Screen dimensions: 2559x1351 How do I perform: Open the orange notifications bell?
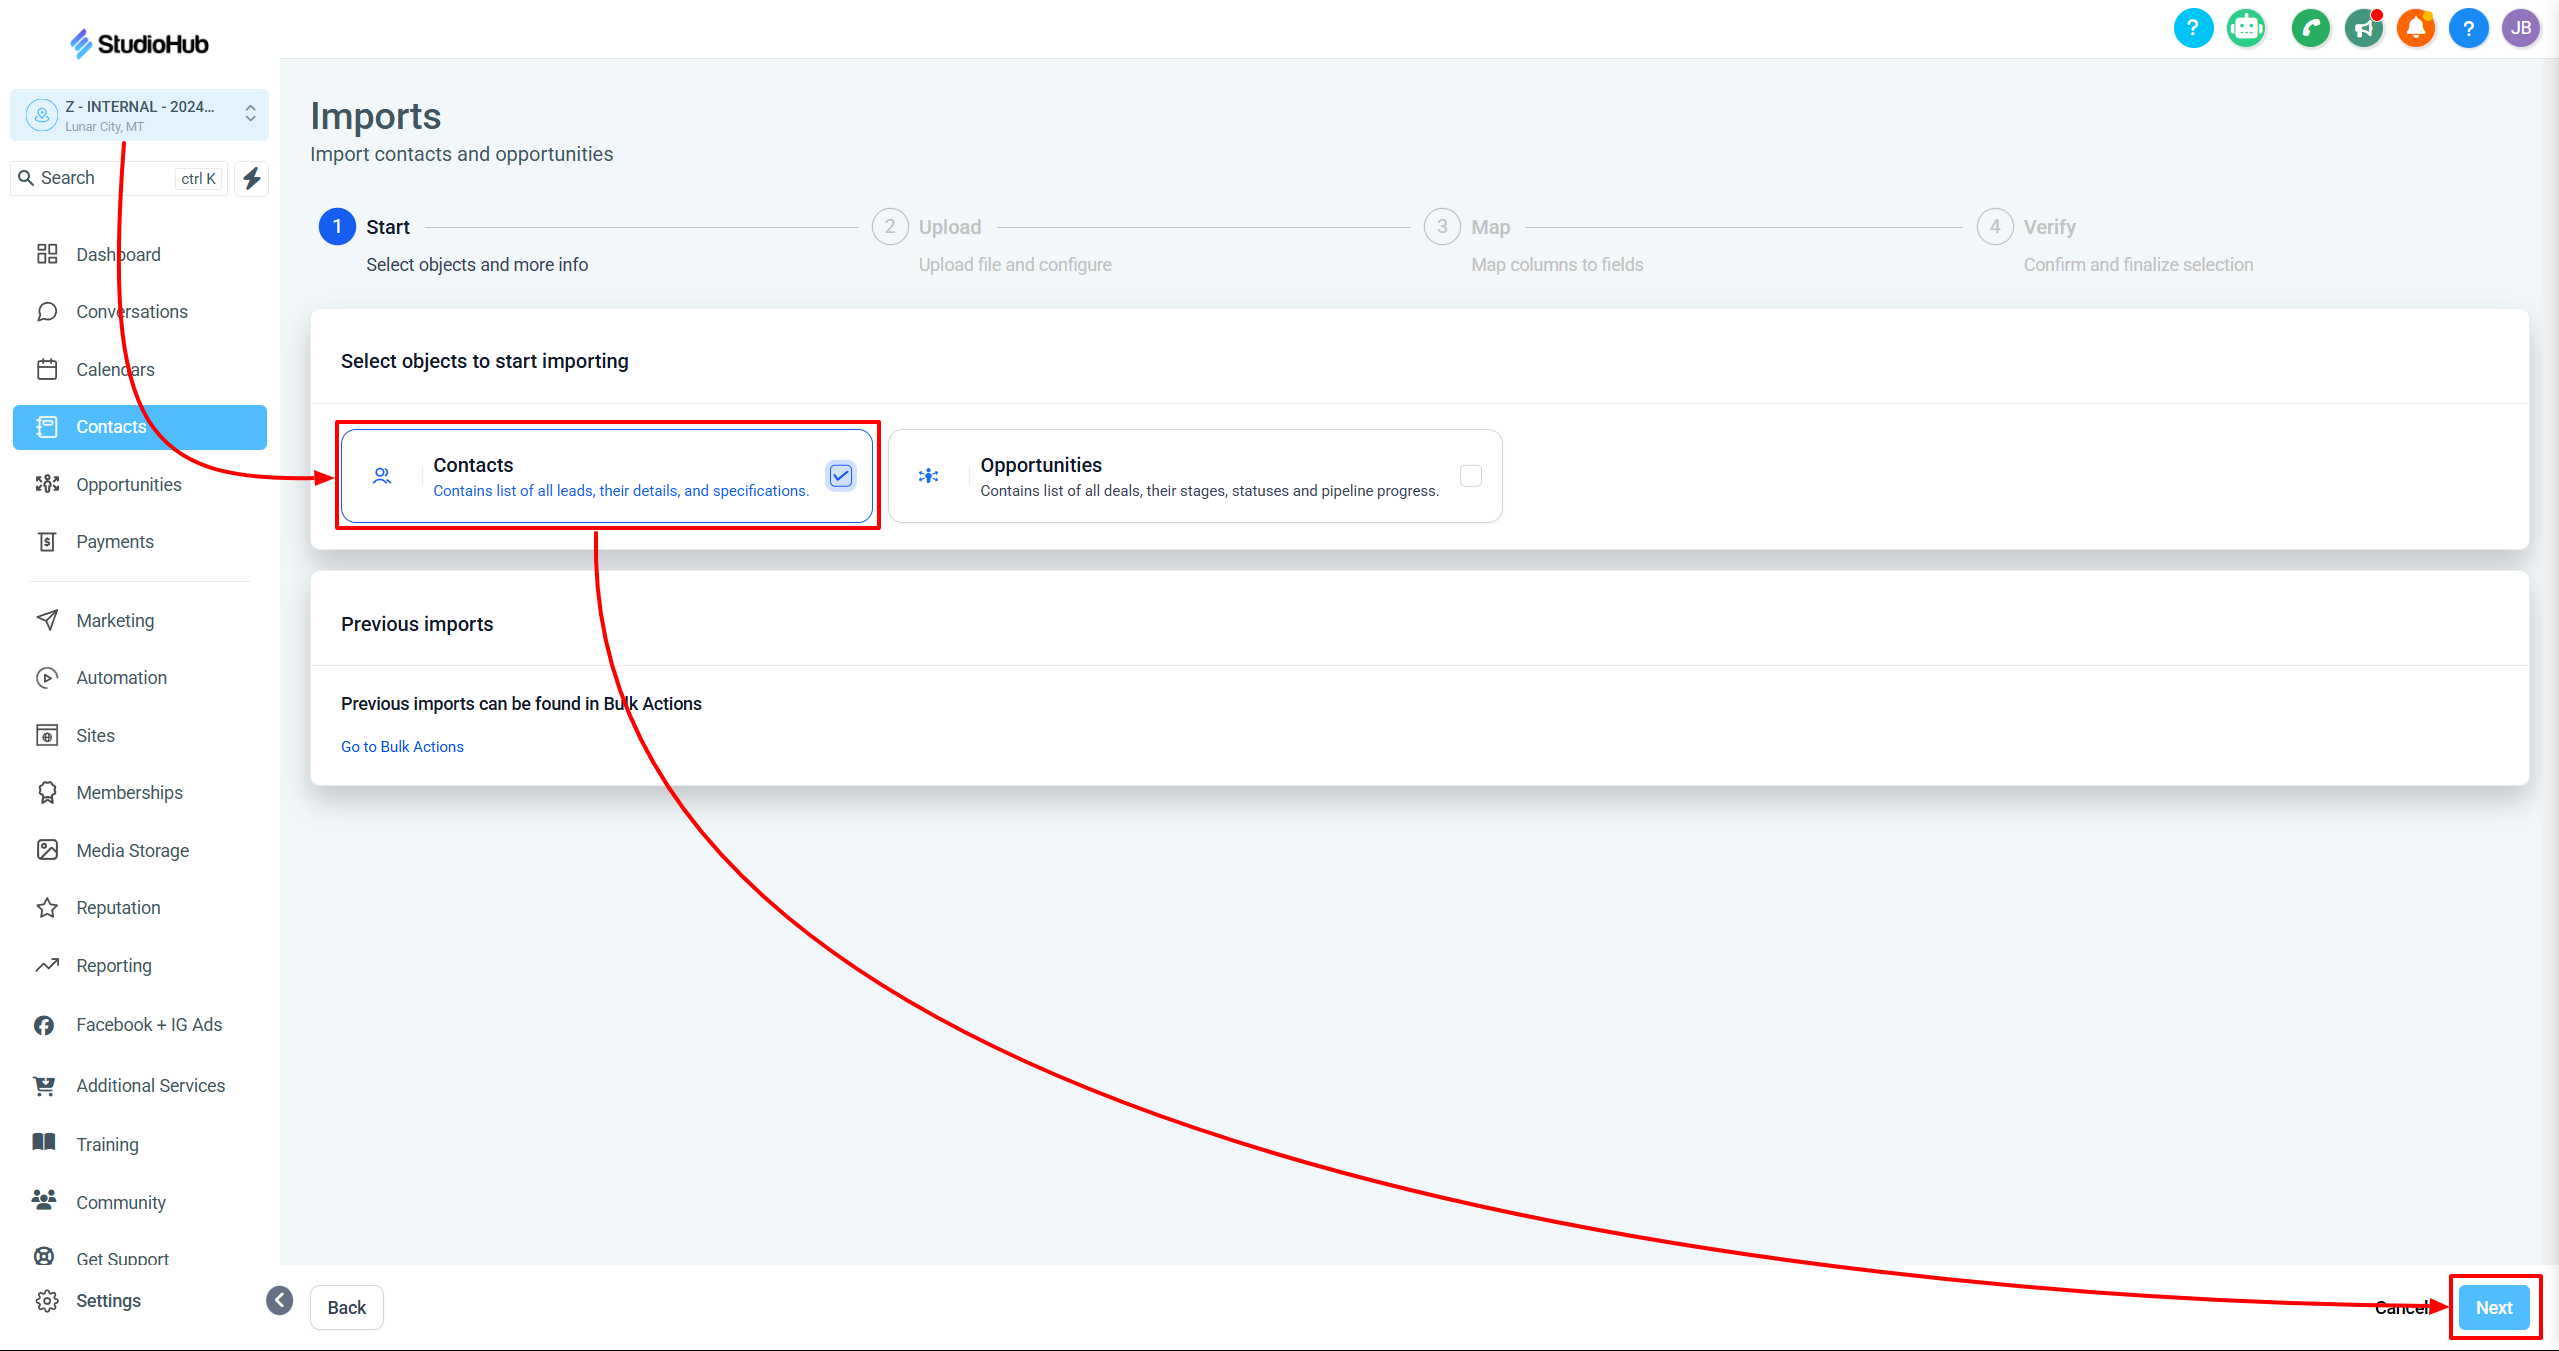2416,28
